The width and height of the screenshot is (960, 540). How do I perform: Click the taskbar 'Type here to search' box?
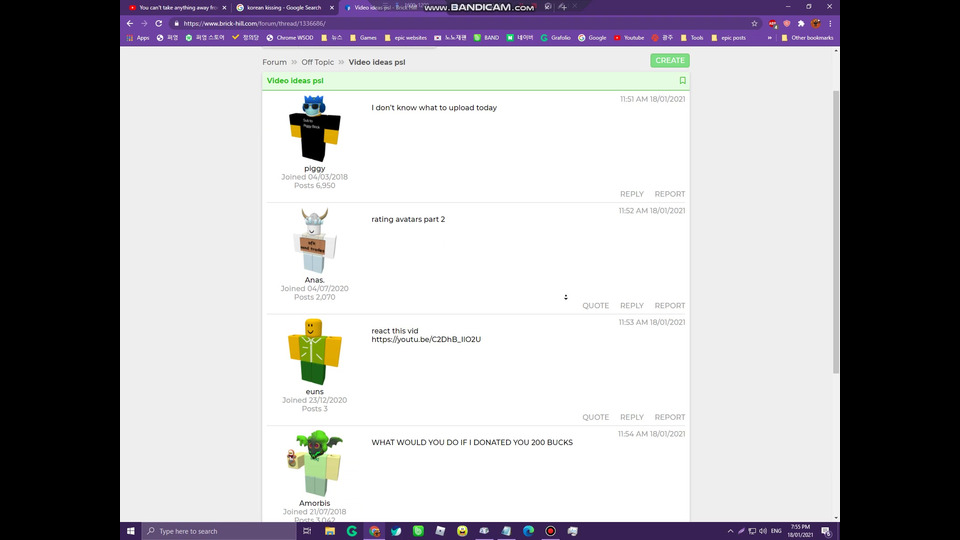click(x=219, y=531)
